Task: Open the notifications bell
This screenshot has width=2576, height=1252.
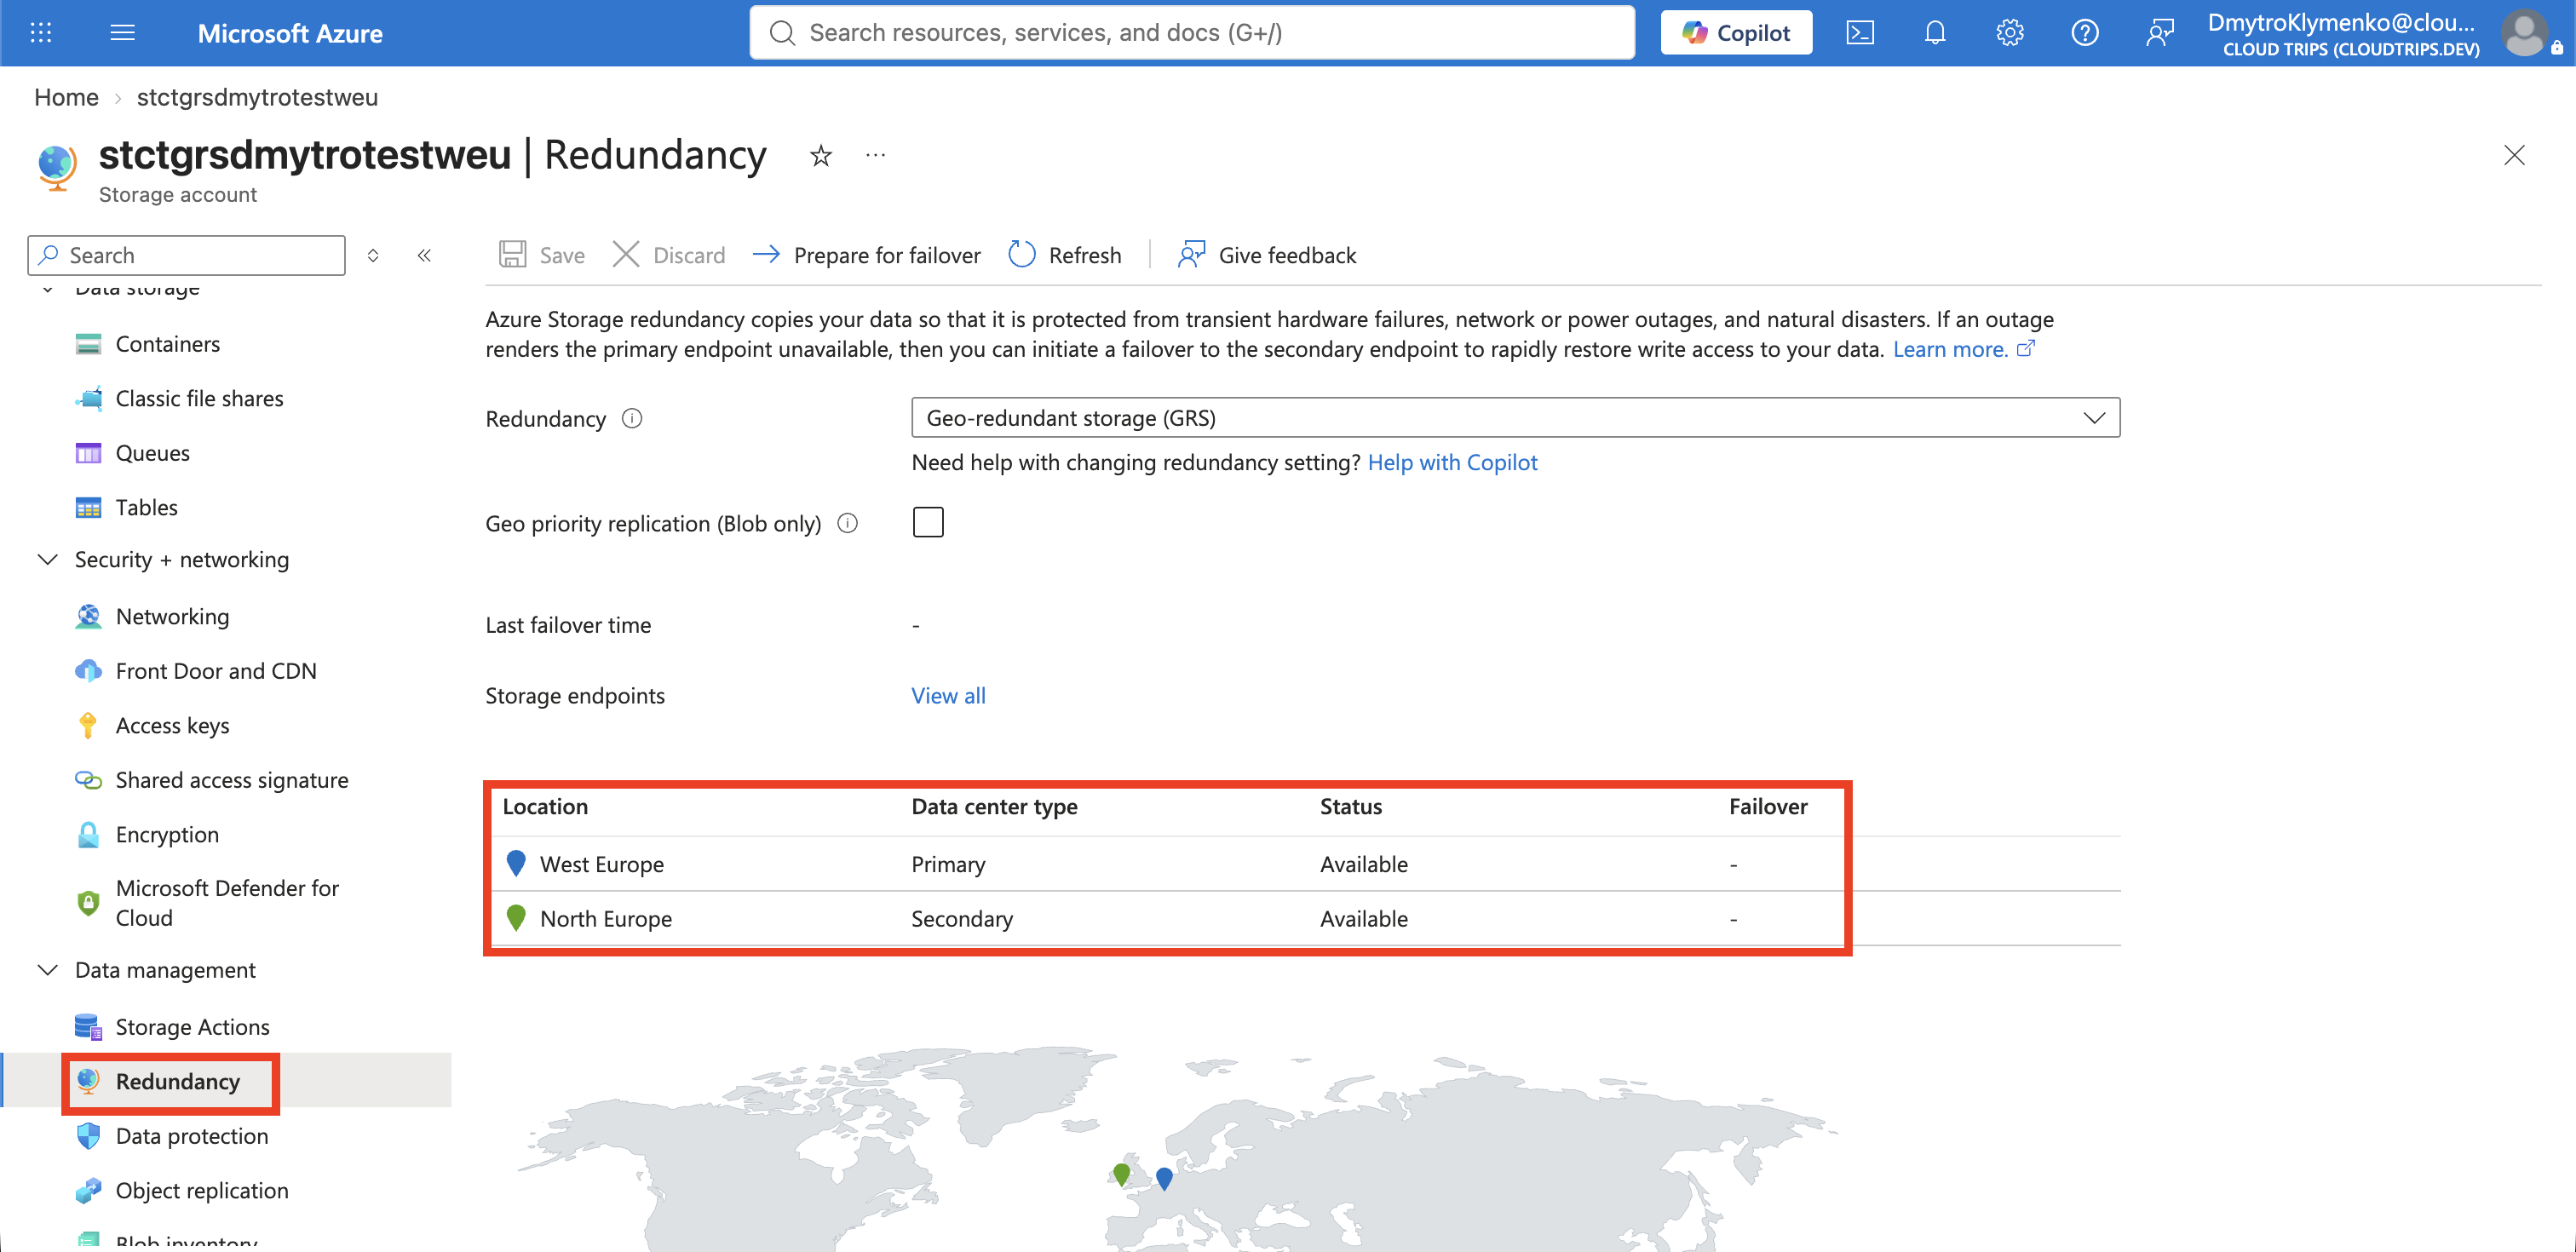Action: point(1935,33)
